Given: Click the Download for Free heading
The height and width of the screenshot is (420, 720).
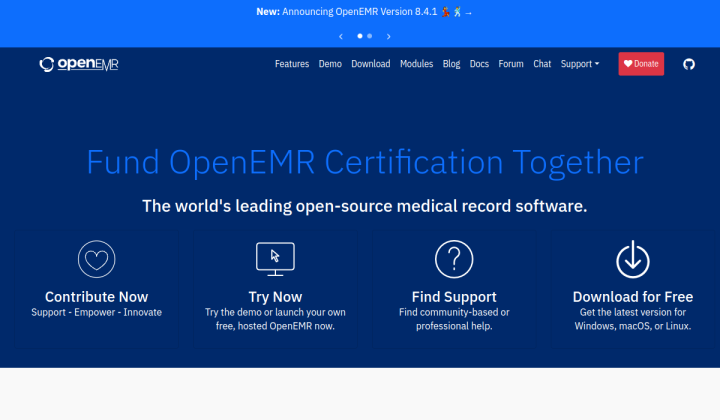Looking at the screenshot, I should (x=633, y=297).
